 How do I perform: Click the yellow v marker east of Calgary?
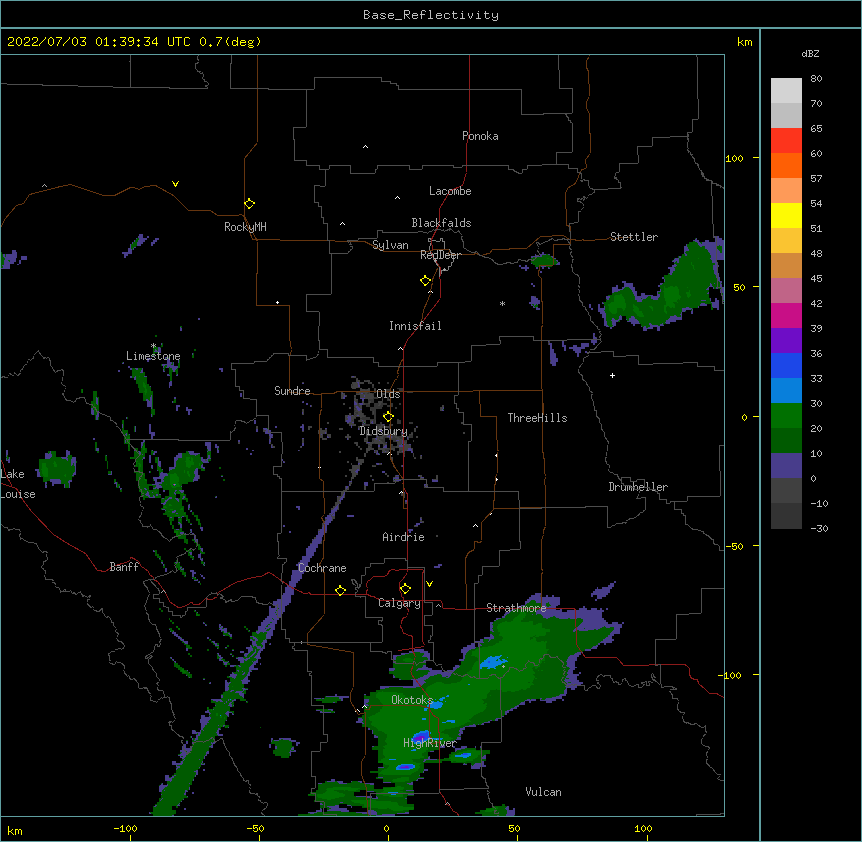(x=429, y=584)
